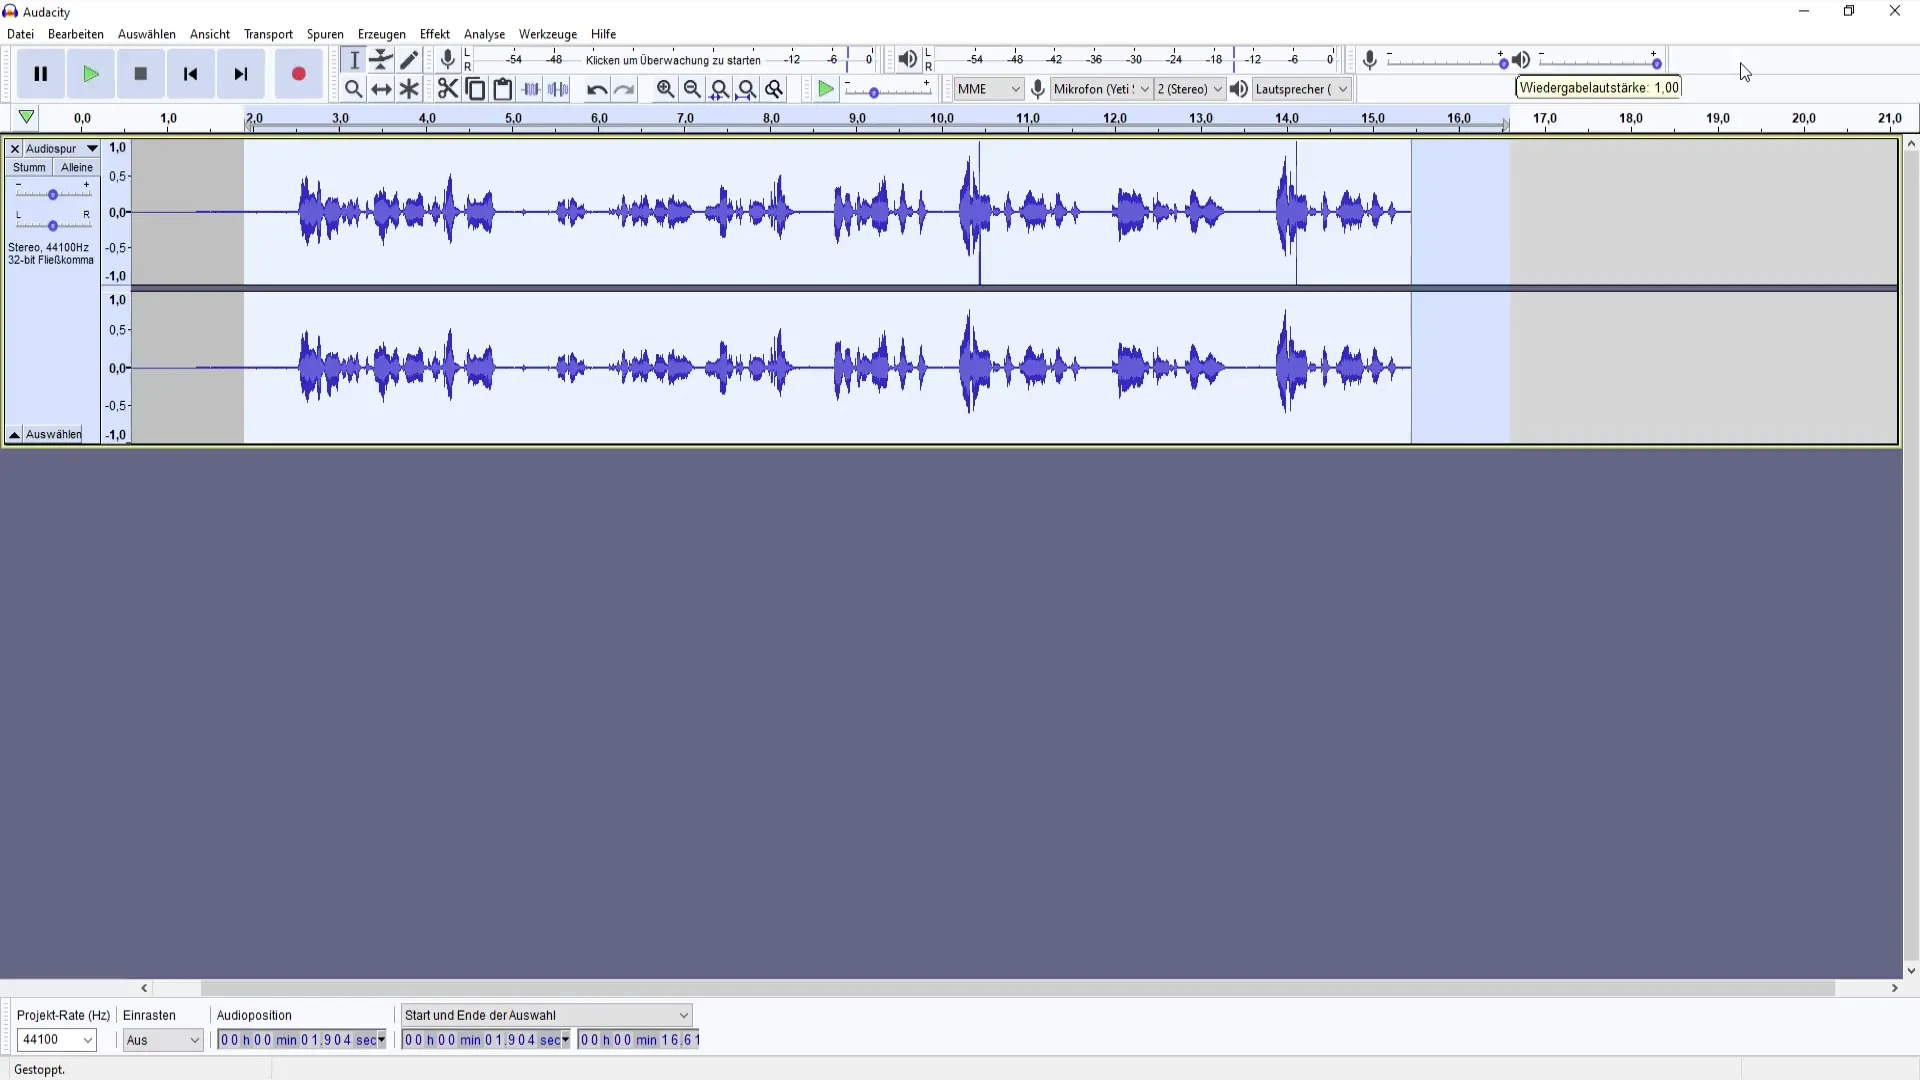Collapse the track with the arrow button
This screenshot has height=1080, width=1920.
14,435
